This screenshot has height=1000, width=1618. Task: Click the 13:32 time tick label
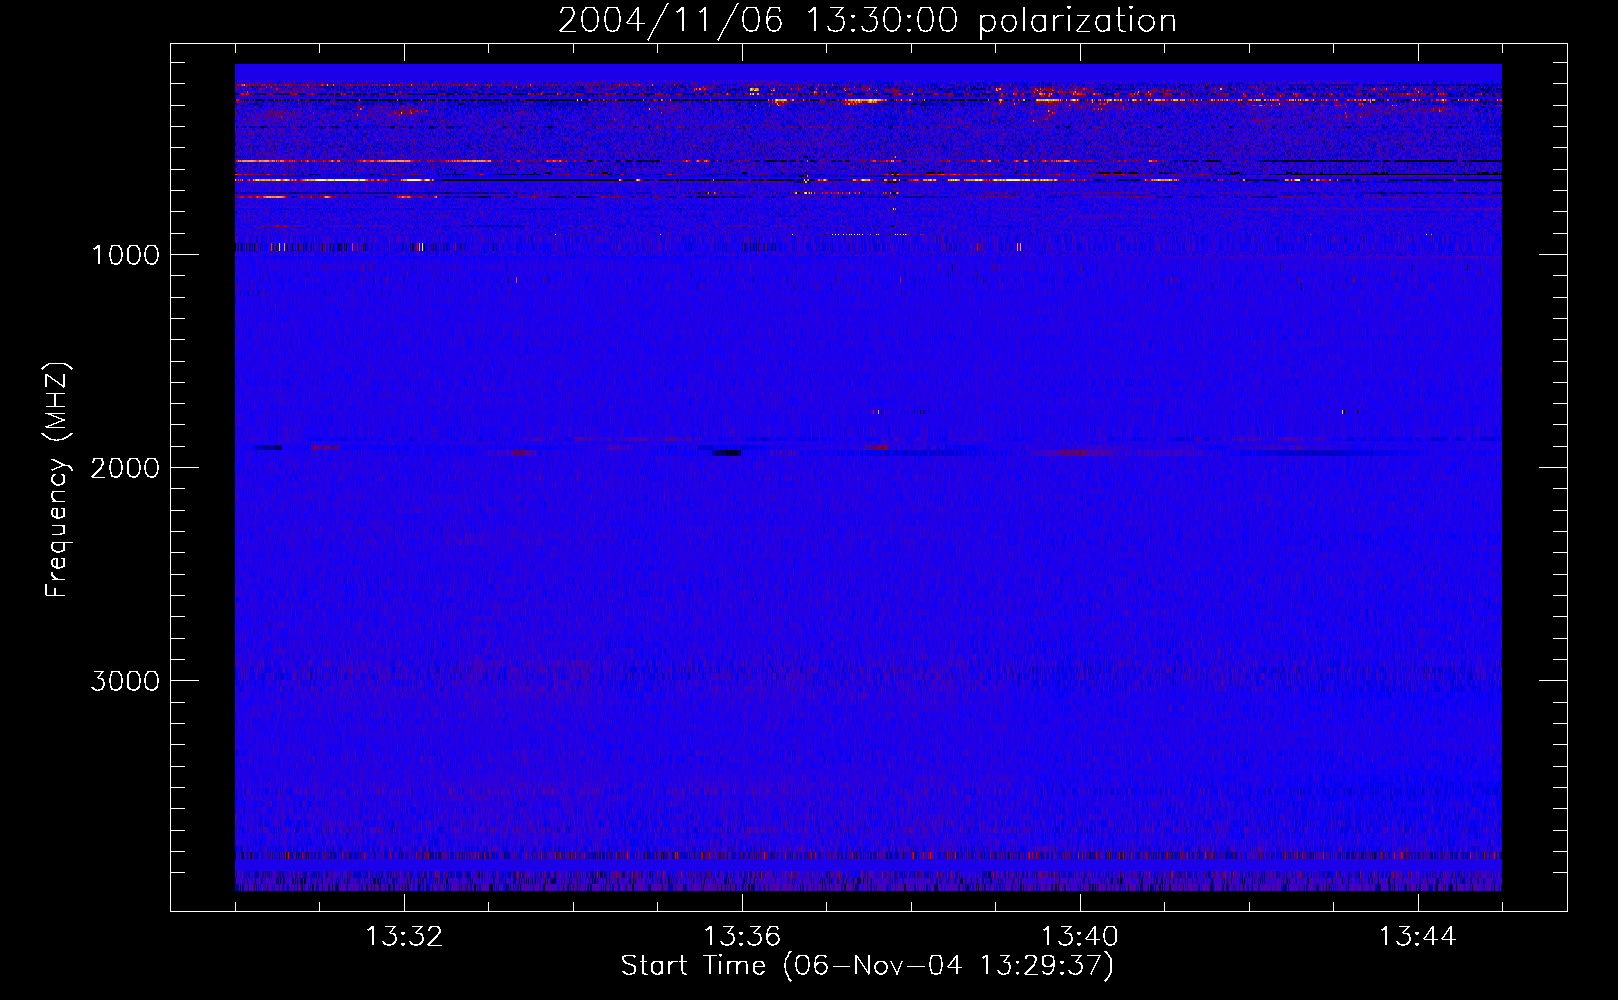tap(404, 937)
